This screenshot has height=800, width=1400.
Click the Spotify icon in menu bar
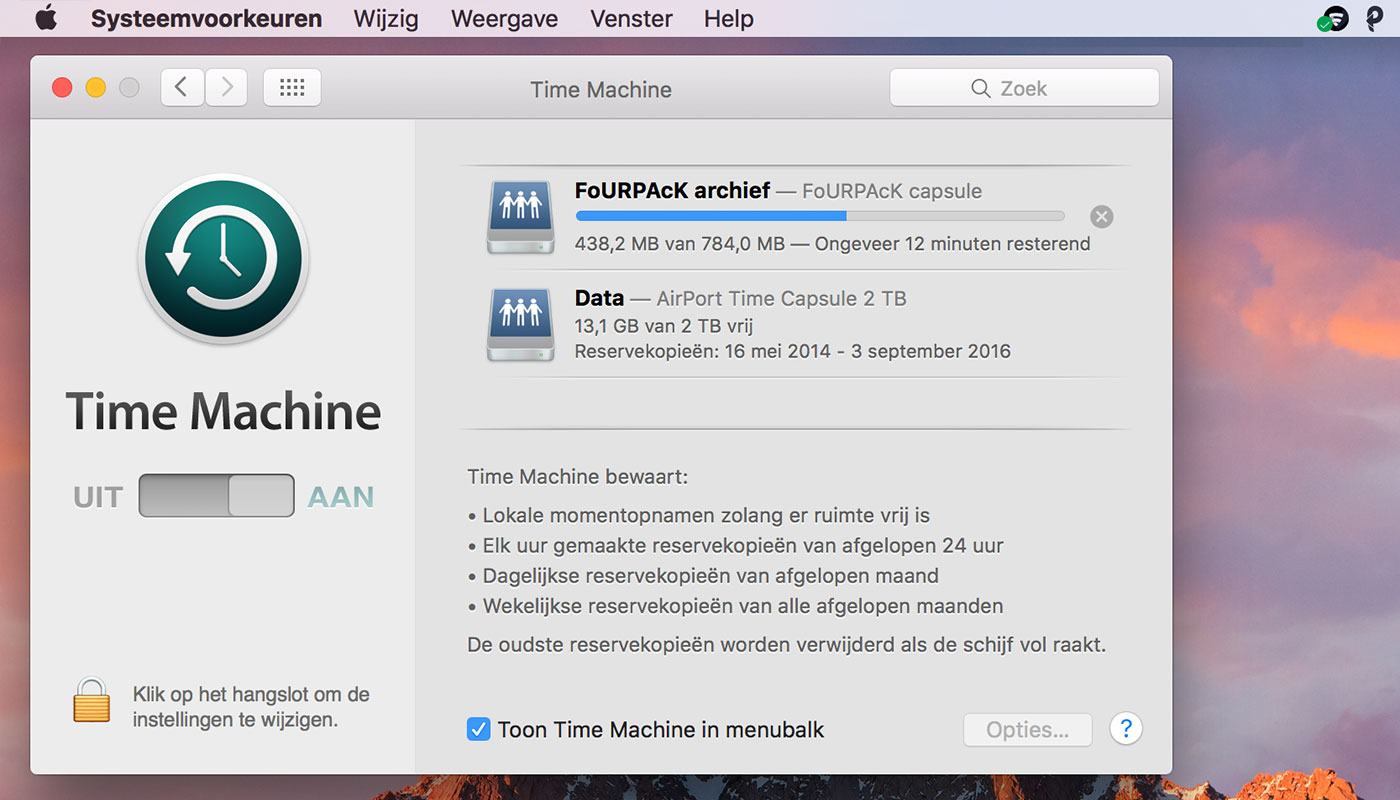click(1333, 18)
